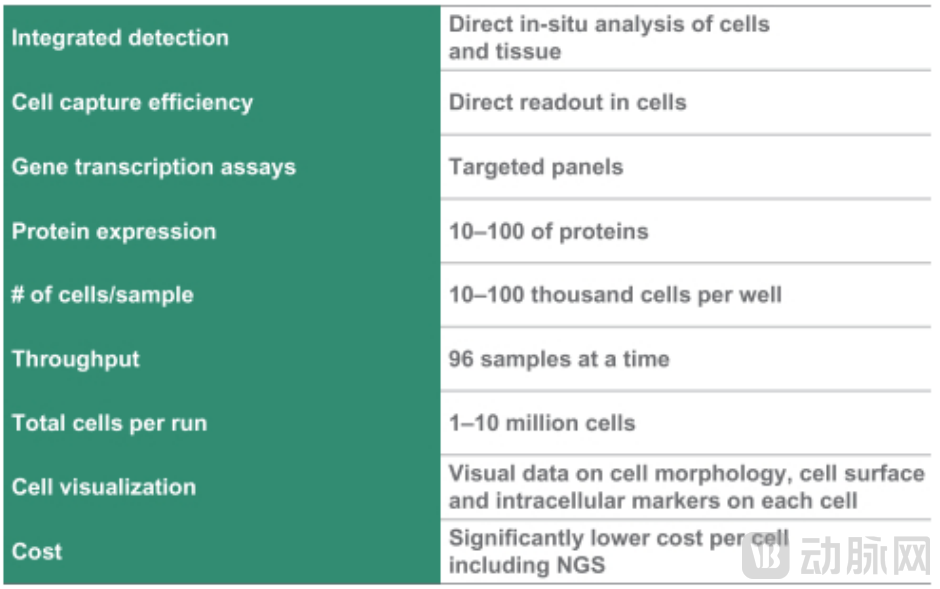Select the Cost row label

pyautogui.click(x=37, y=551)
